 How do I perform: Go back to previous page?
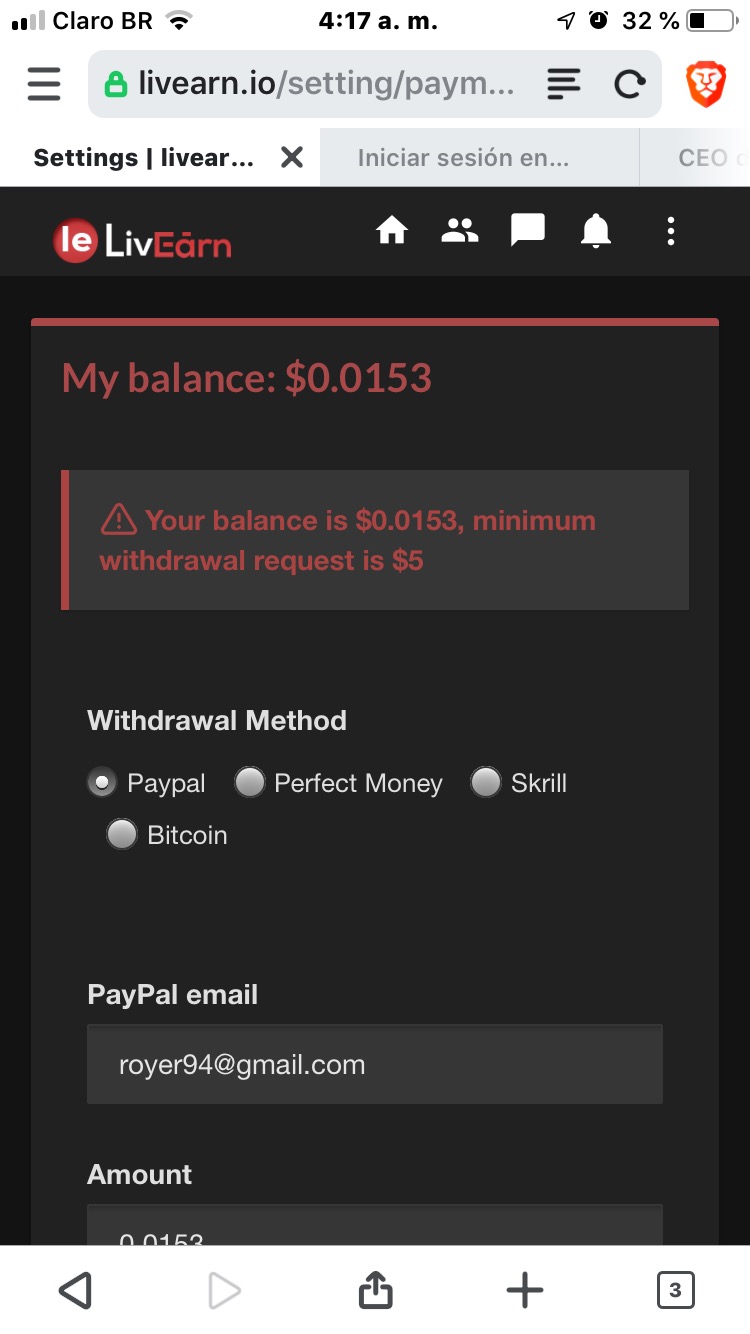point(75,1290)
